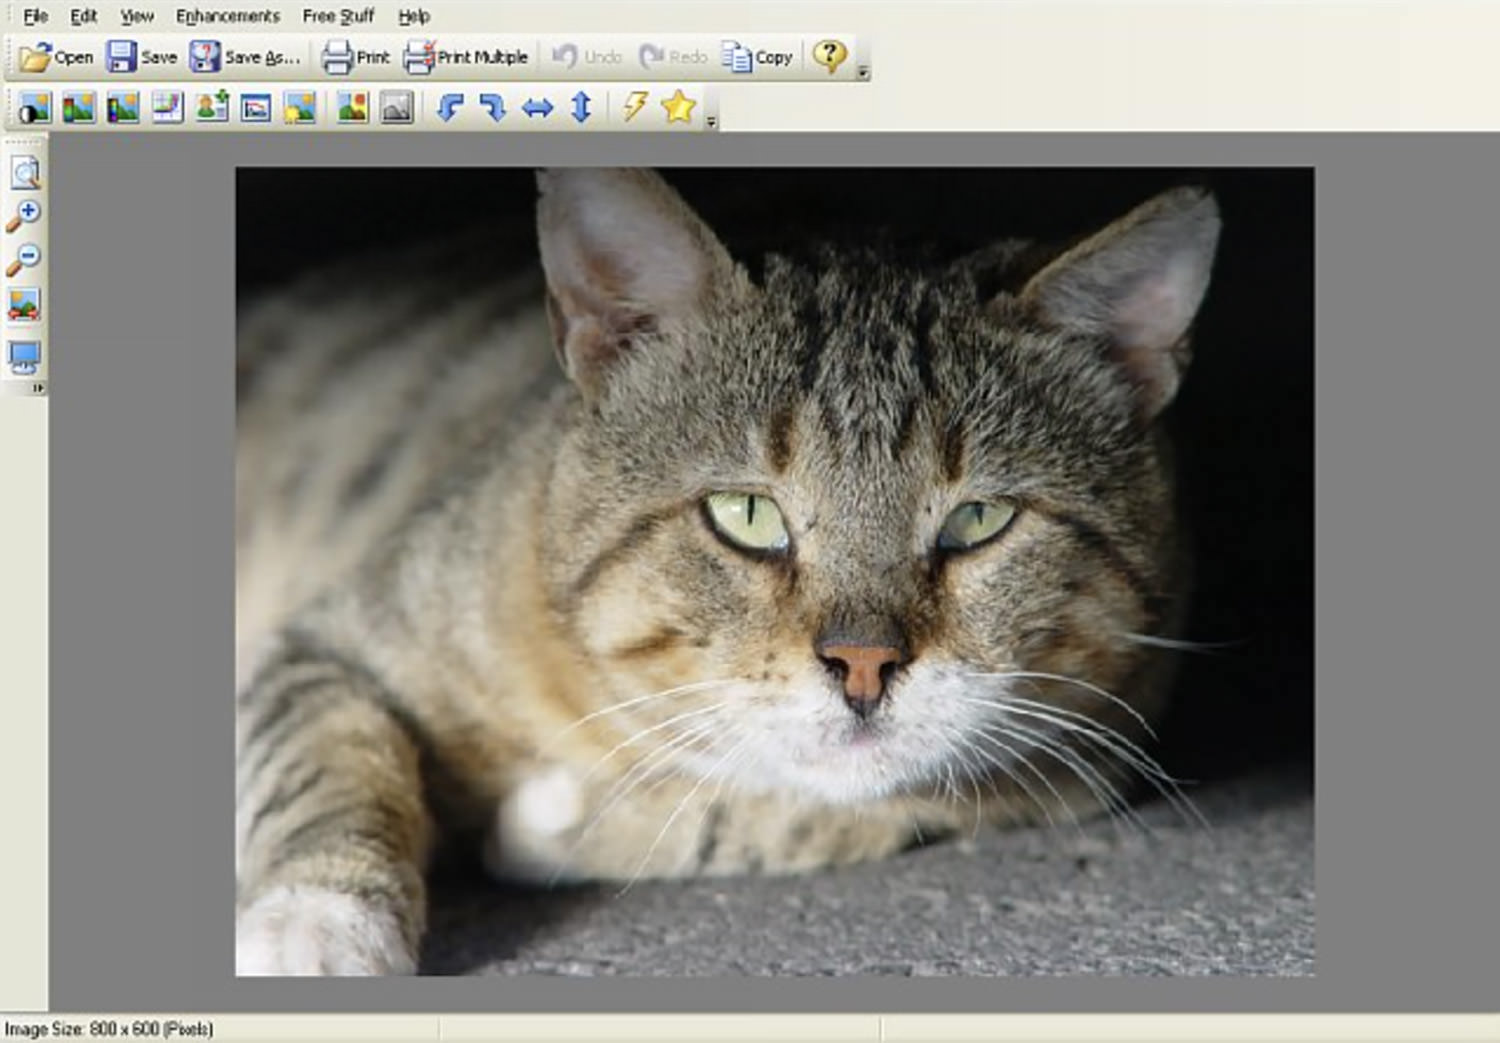1500x1043 pixels.
Task: Click the rotate left icon
Action: tap(452, 110)
